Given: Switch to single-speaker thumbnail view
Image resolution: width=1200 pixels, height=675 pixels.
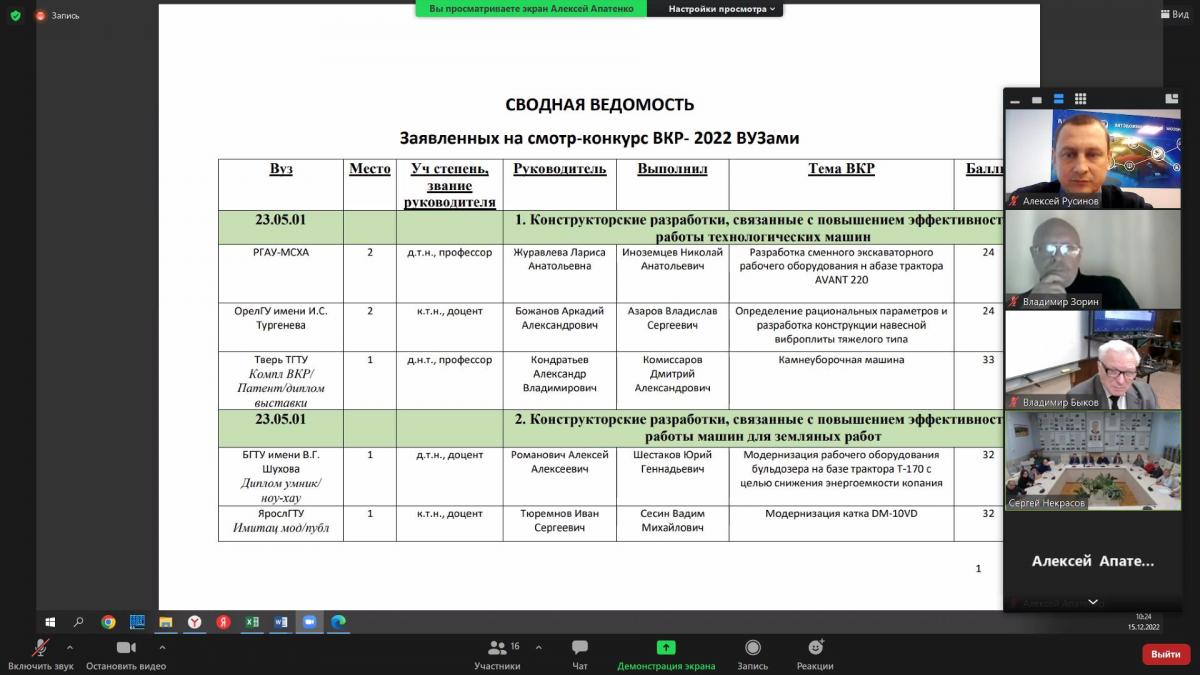Looking at the screenshot, I should click(x=1037, y=99).
